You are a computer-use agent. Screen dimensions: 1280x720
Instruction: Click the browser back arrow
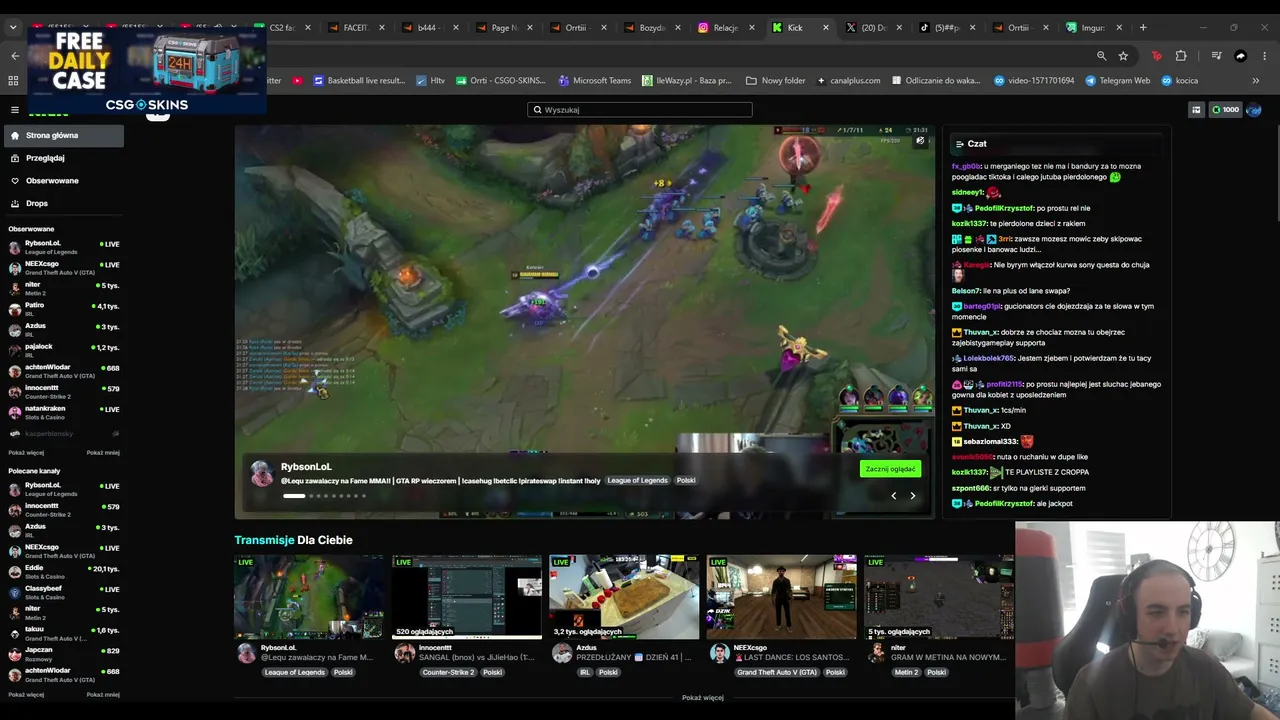(15, 56)
